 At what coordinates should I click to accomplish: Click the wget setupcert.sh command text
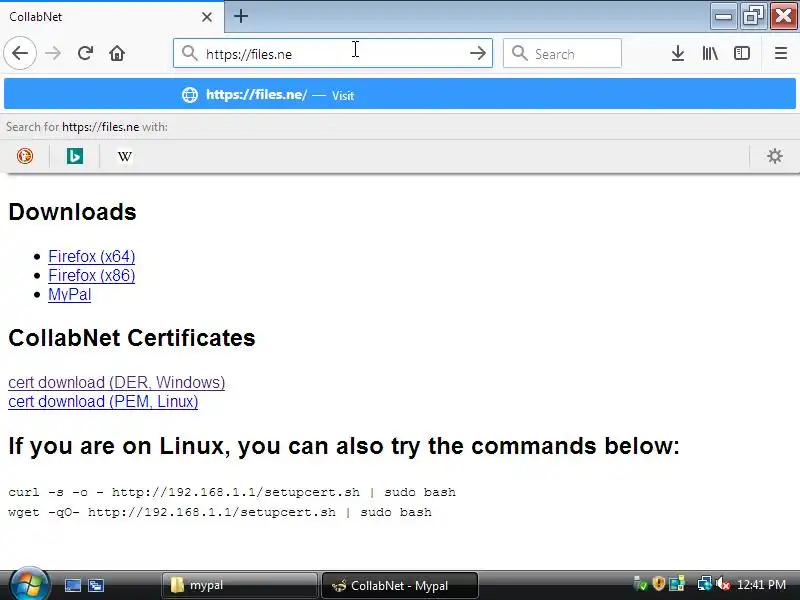tap(220, 512)
